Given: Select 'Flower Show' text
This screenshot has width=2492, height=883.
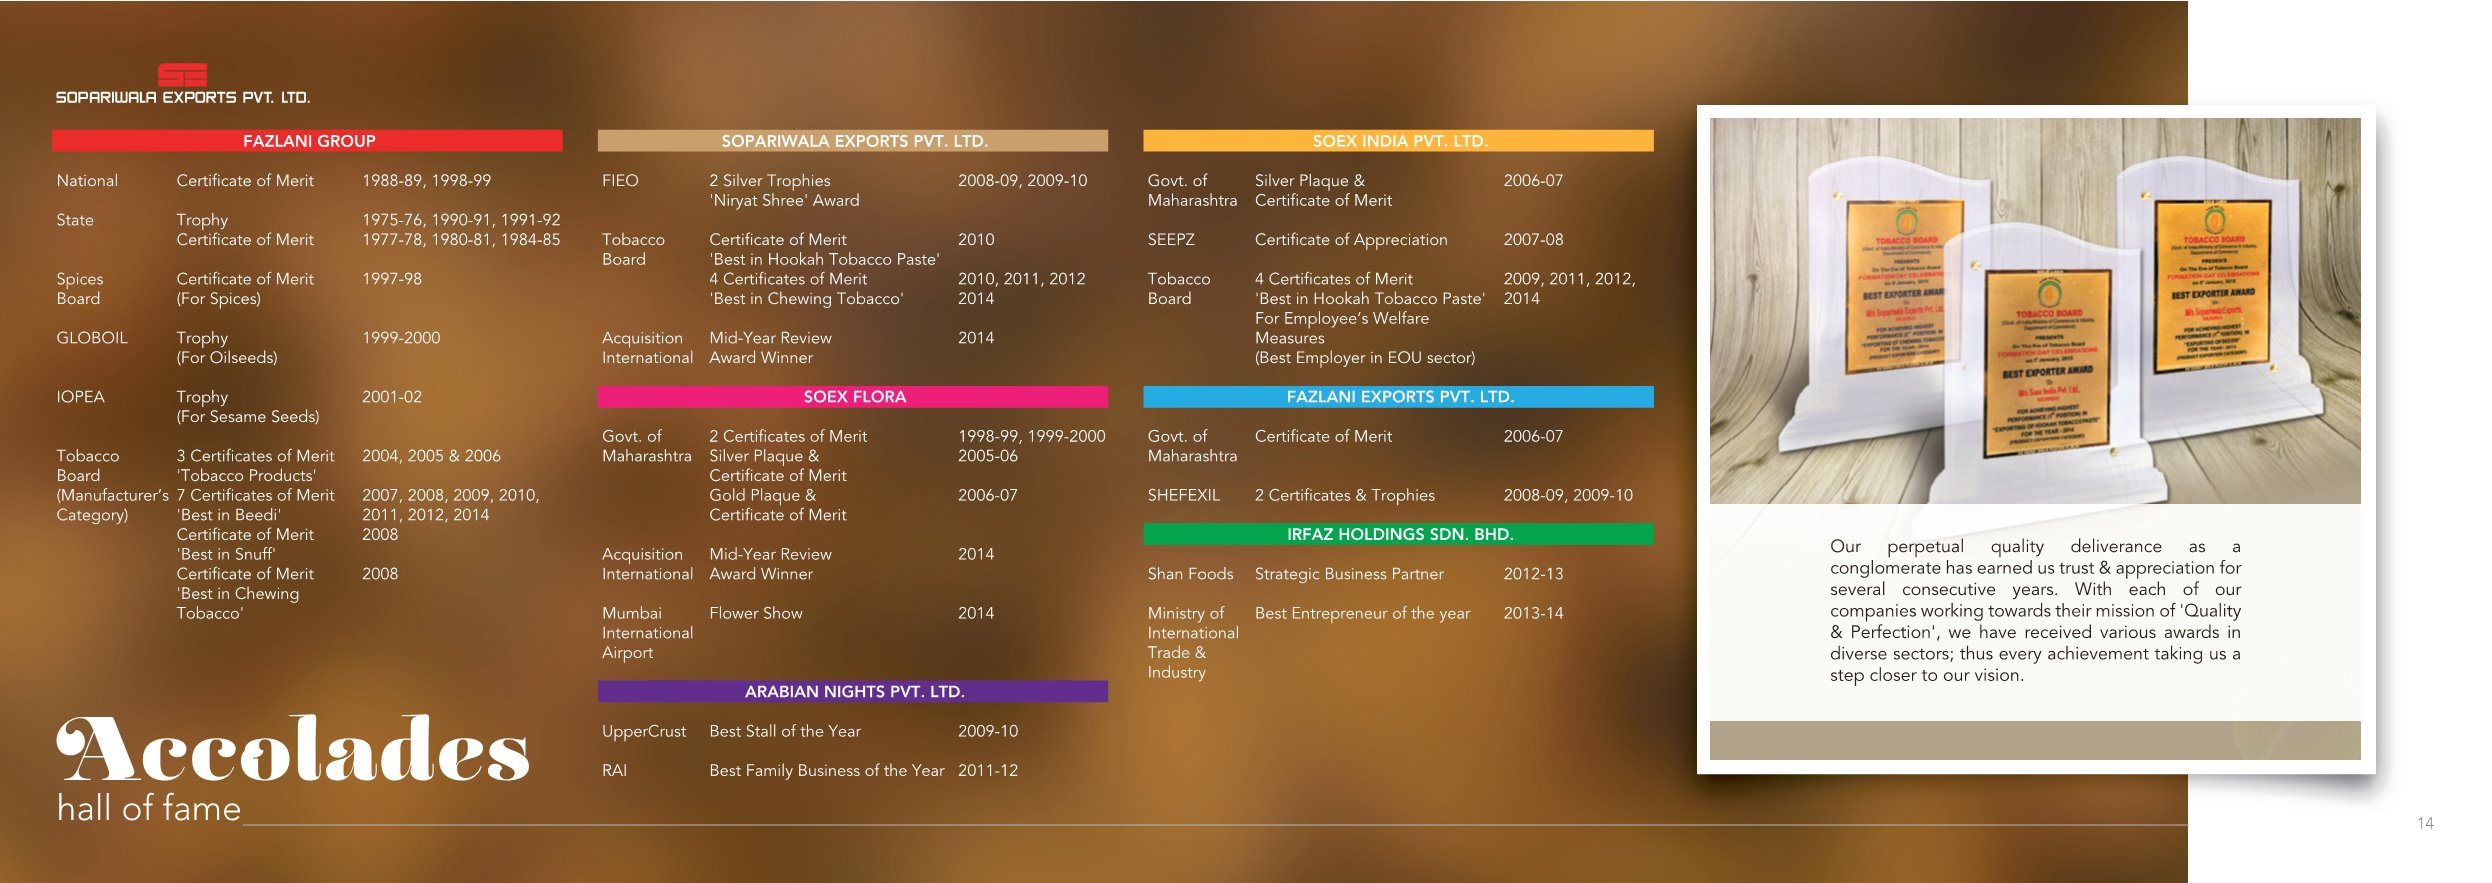Looking at the screenshot, I should click(756, 613).
